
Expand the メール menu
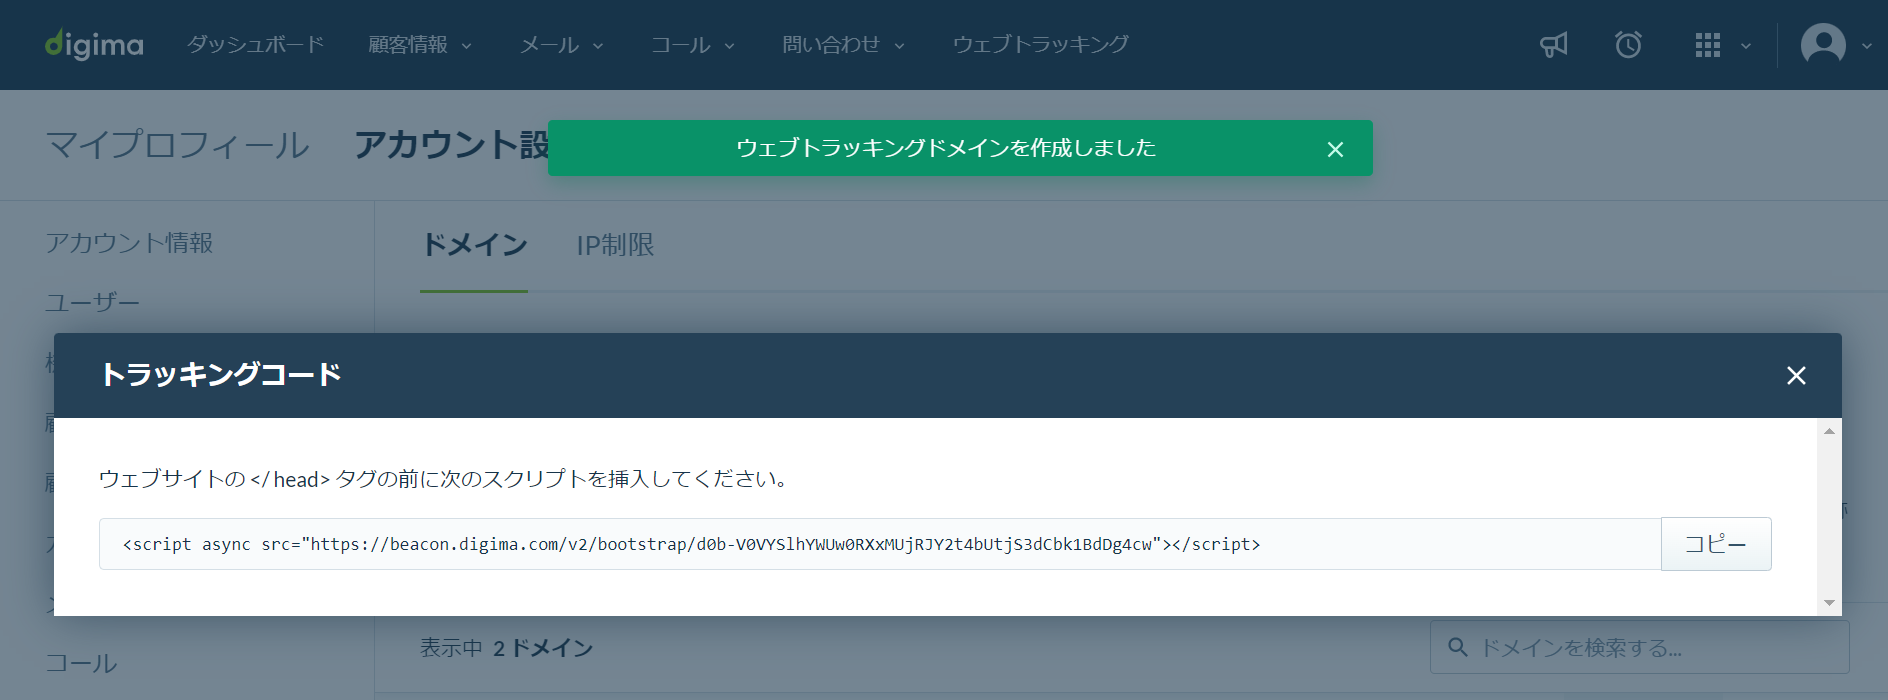[x=562, y=45]
